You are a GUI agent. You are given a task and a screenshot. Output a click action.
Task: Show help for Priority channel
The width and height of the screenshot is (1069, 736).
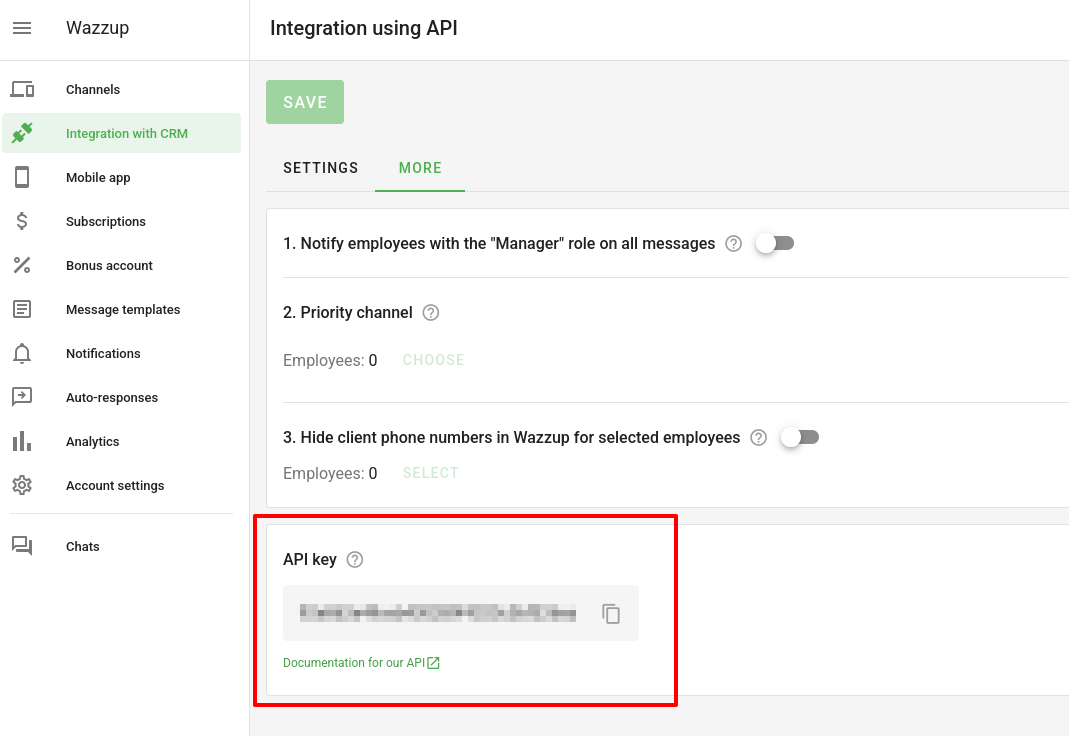(431, 312)
